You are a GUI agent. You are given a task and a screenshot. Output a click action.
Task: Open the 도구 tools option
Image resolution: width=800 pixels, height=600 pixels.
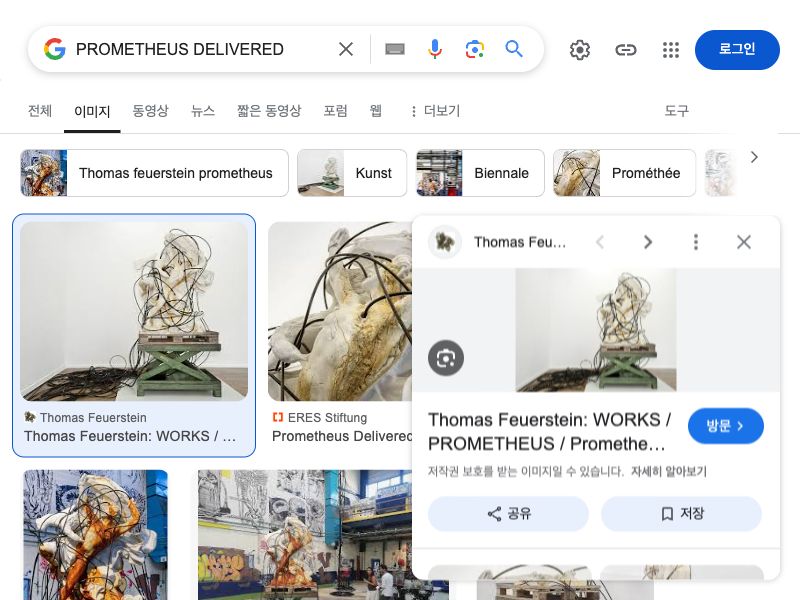tap(677, 111)
